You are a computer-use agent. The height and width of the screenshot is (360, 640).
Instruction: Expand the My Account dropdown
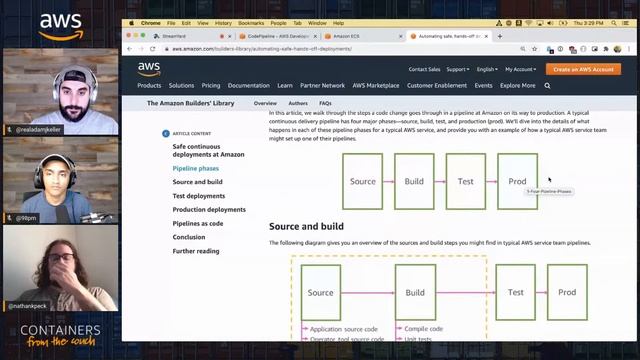[520, 69]
